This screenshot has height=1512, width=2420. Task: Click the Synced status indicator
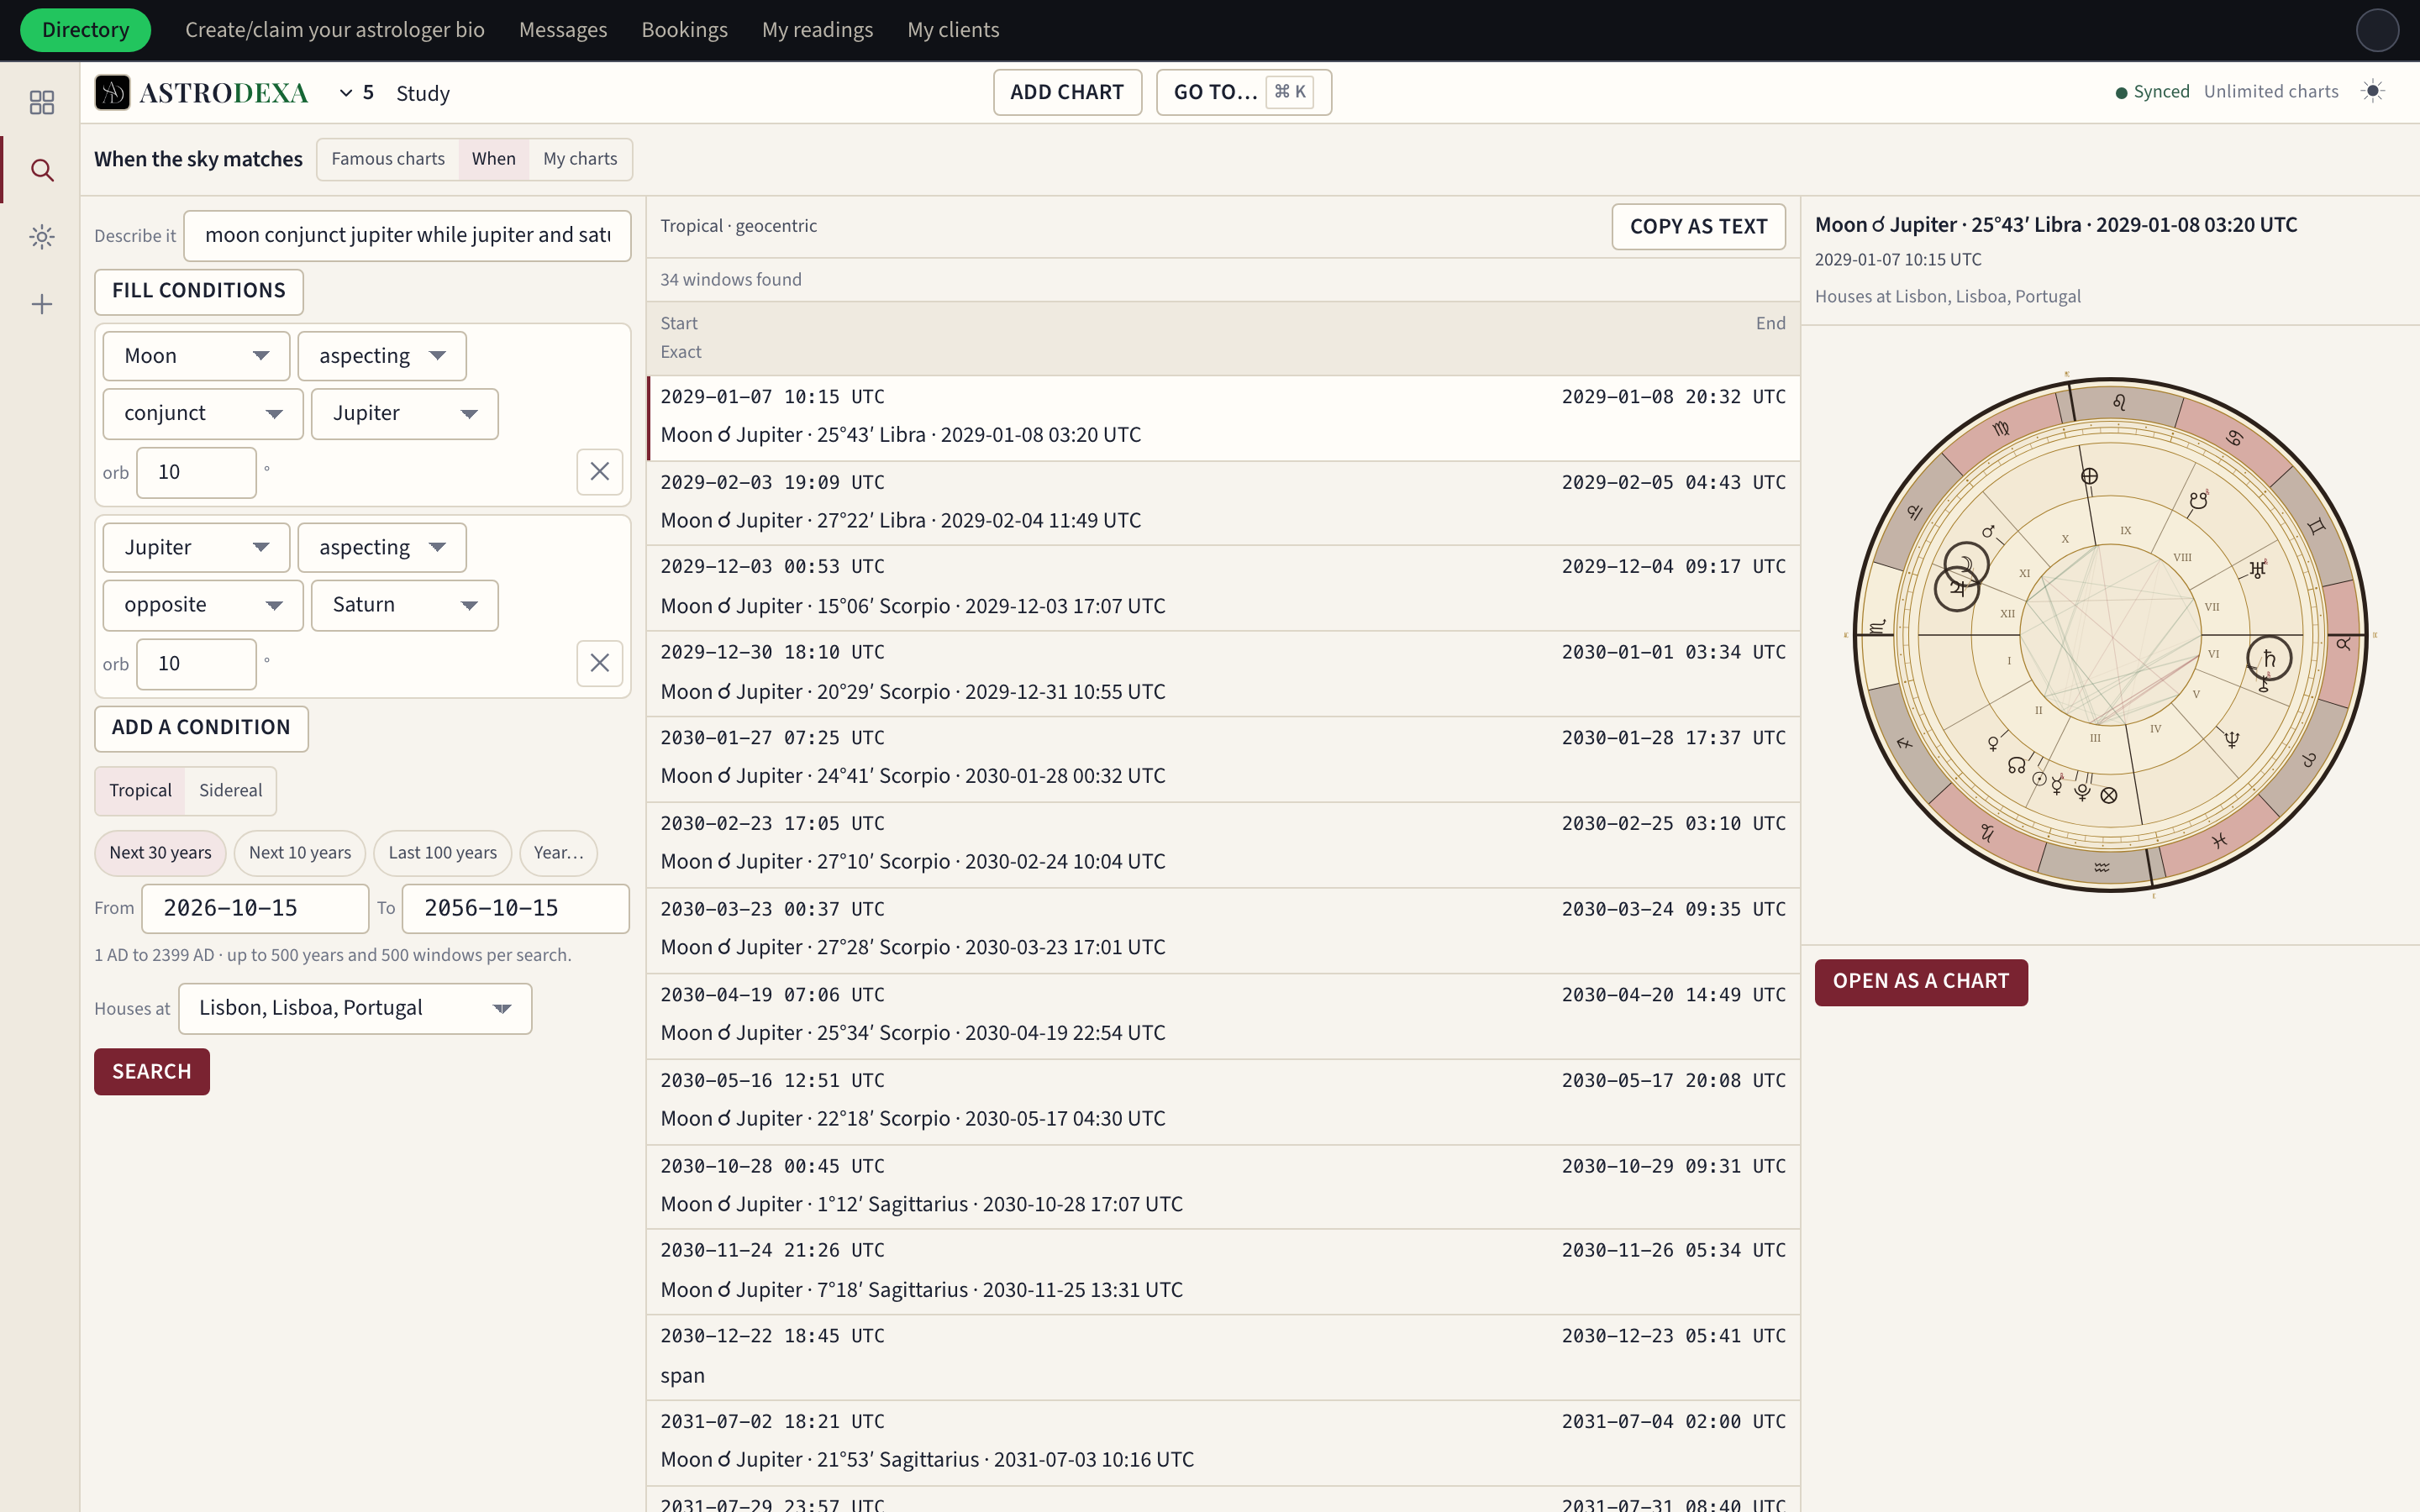(x=2152, y=92)
